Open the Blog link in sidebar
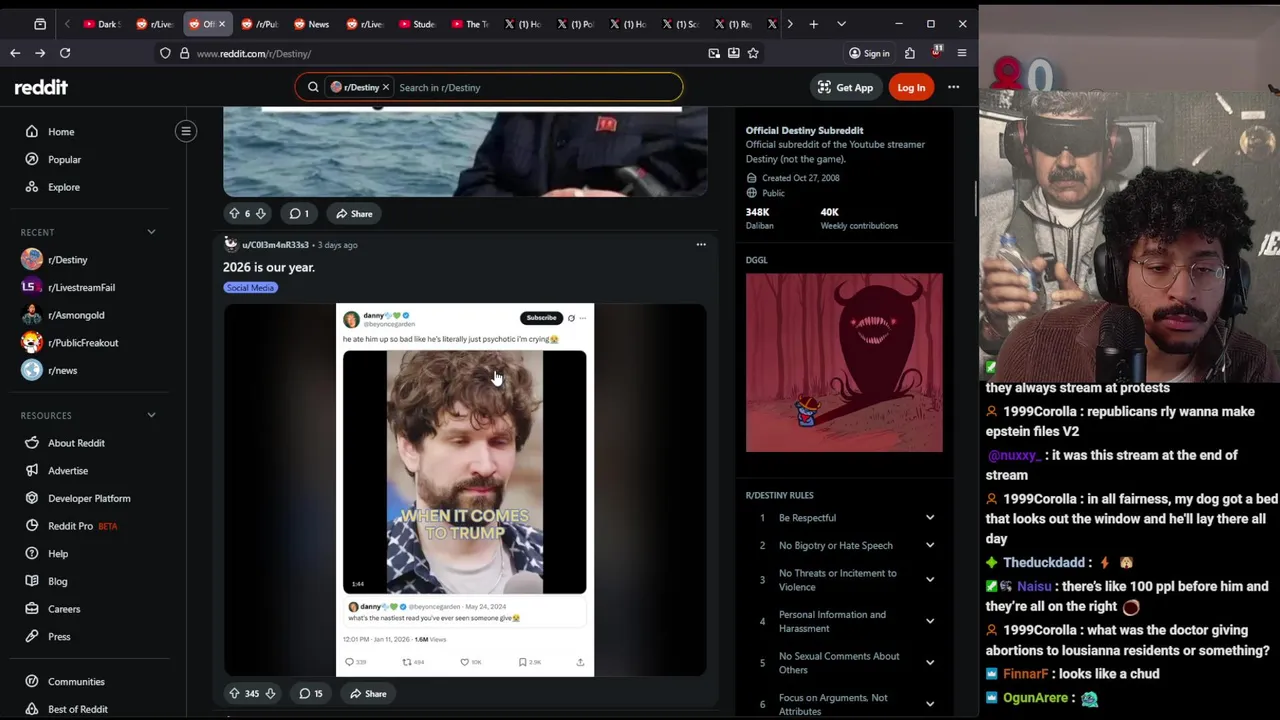1280x720 pixels. [x=58, y=581]
